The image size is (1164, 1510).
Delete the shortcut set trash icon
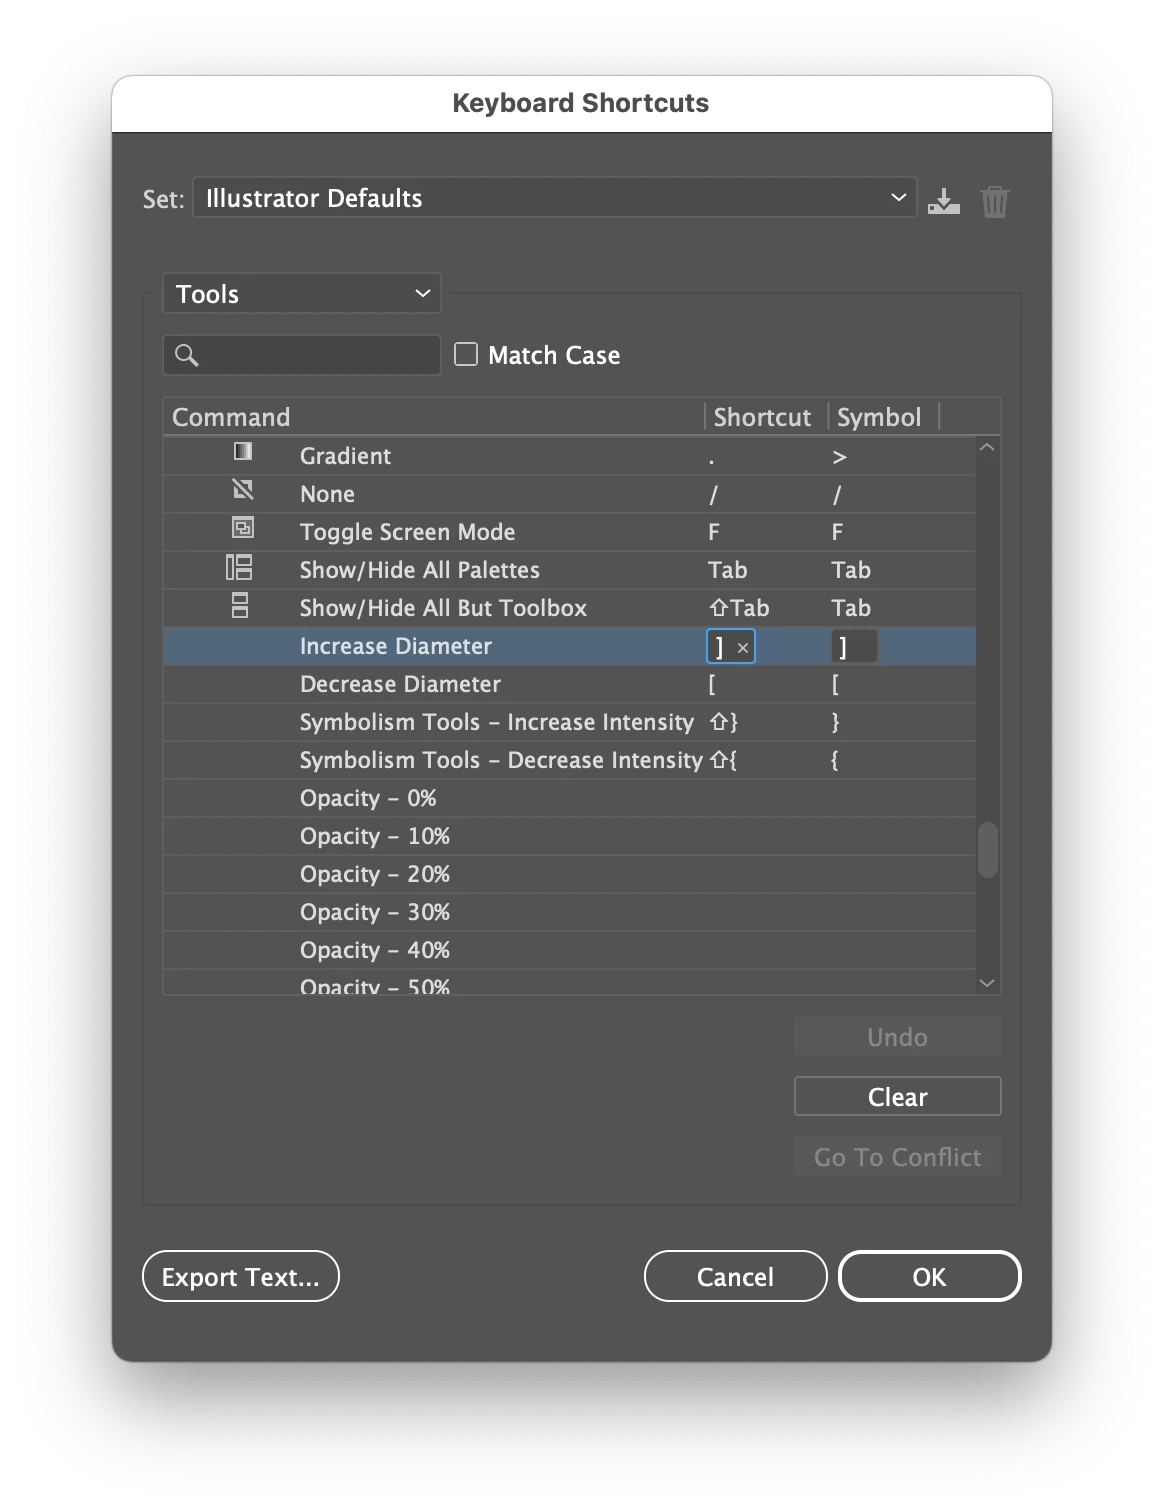pyautogui.click(x=994, y=202)
